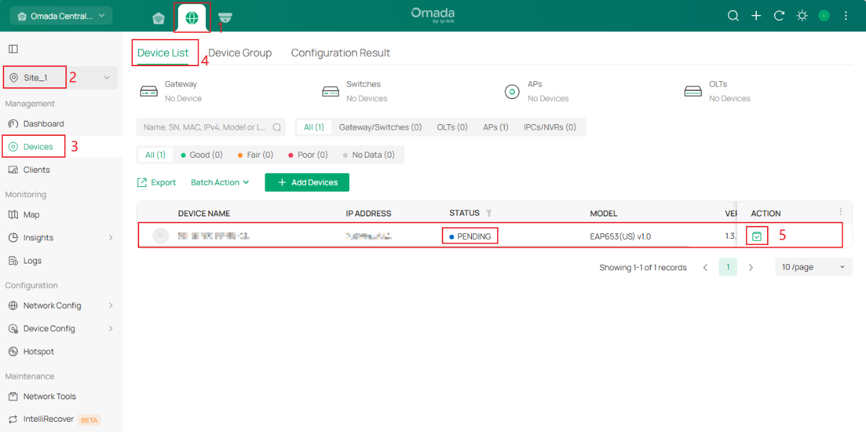Open the global home view icon
The image size is (866, 432).
pos(159,18)
